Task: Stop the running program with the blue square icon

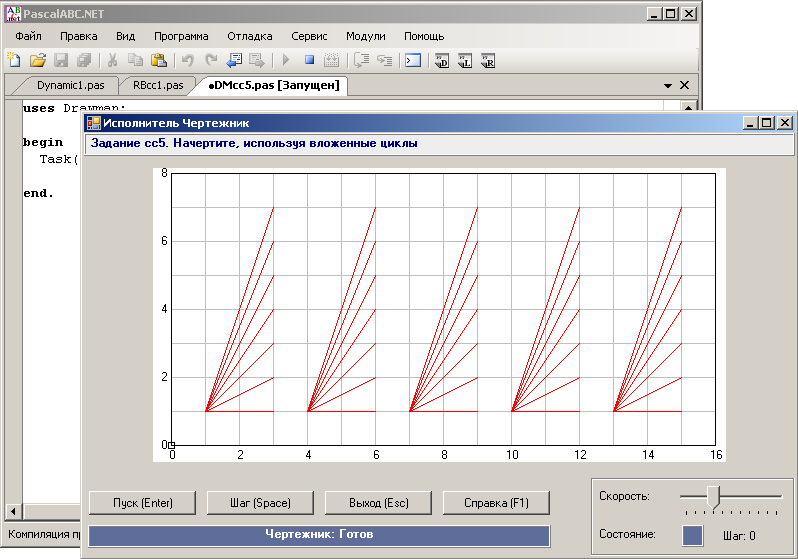Action: (x=309, y=60)
